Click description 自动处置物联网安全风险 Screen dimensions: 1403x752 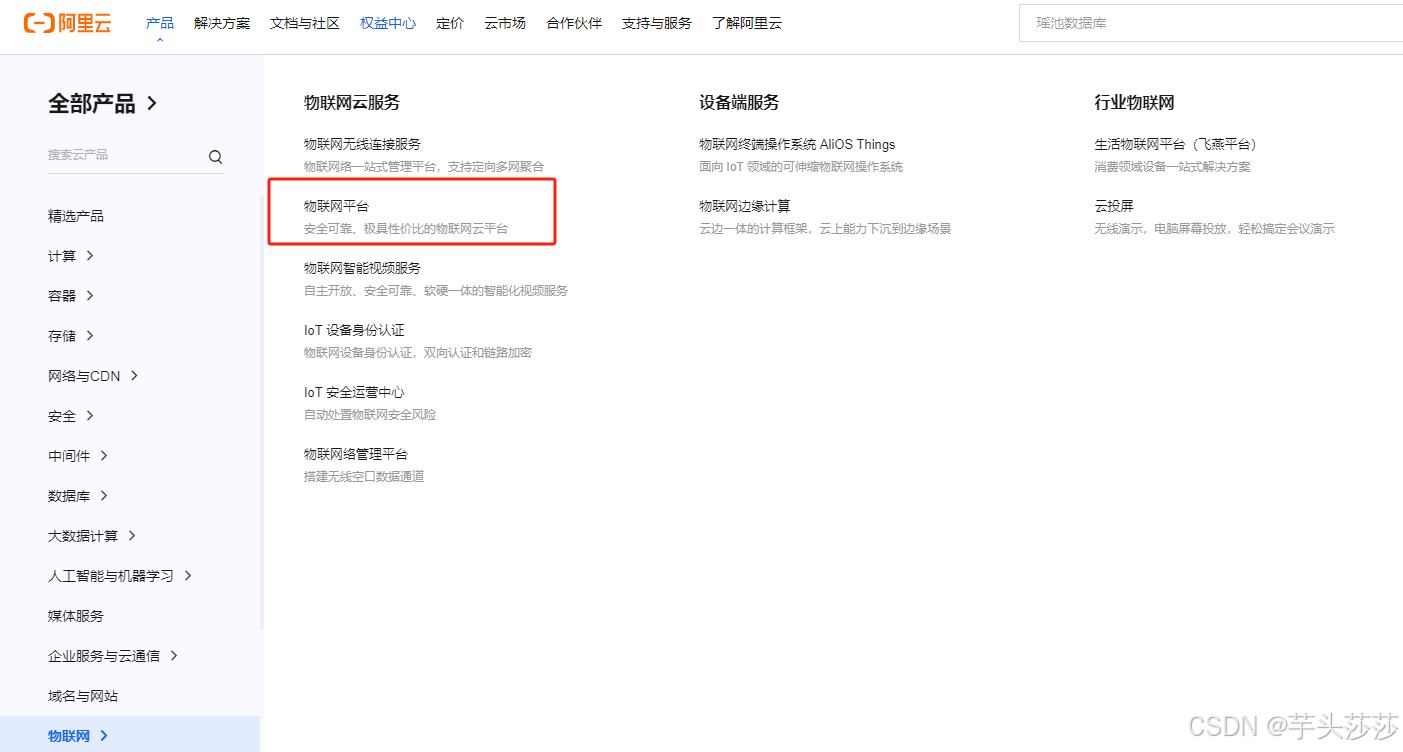point(370,415)
